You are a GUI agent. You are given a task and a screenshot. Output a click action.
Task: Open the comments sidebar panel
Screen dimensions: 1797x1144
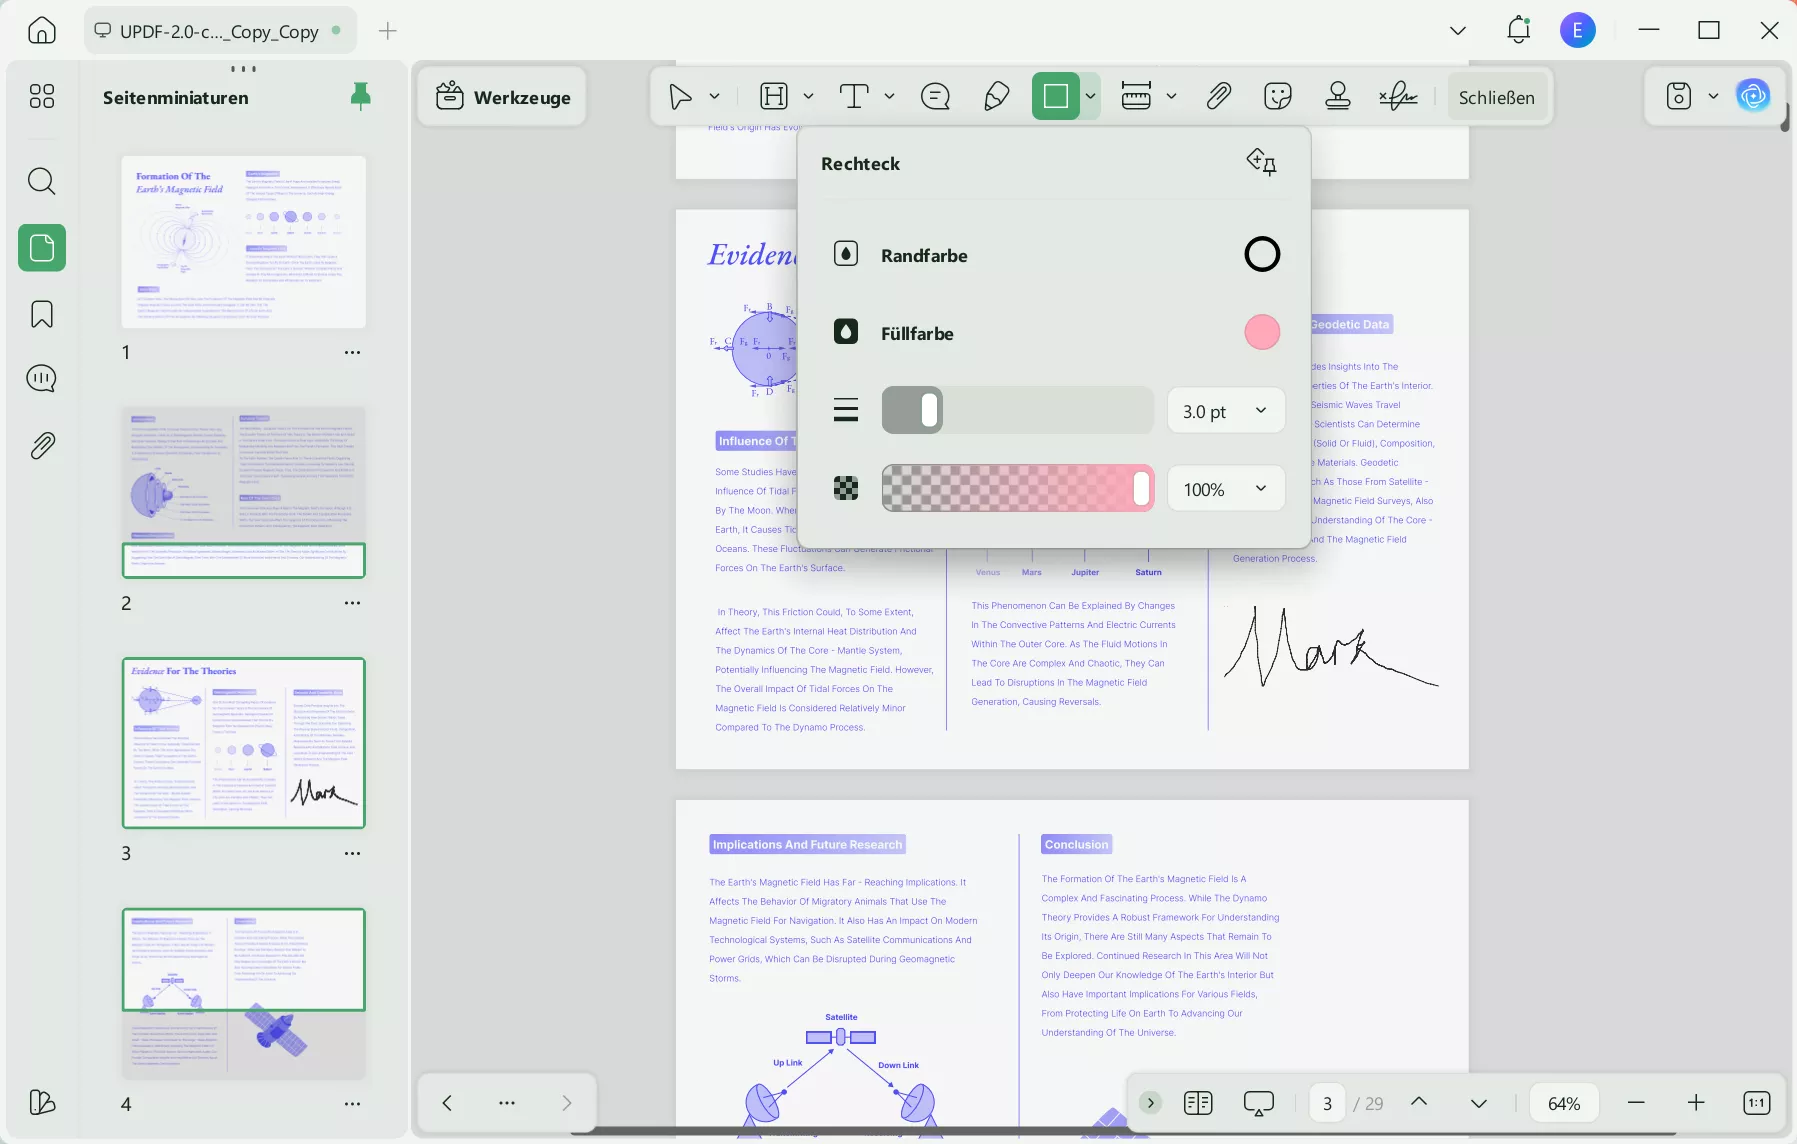42,379
